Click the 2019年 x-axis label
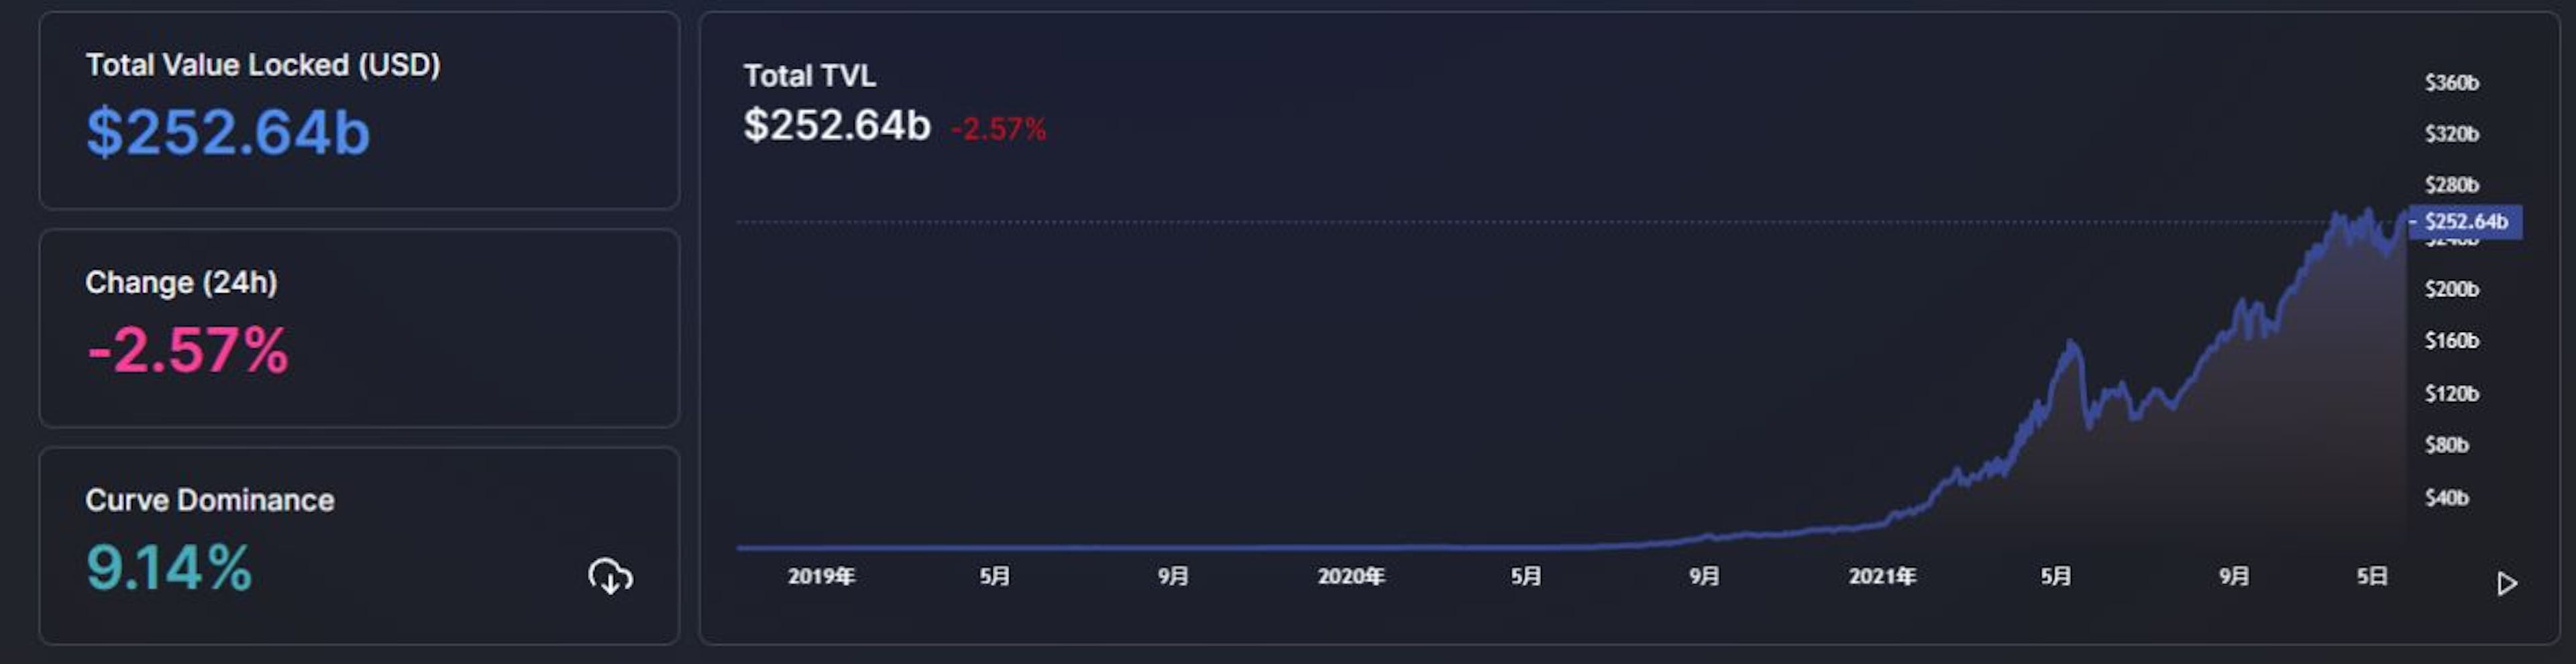The image size is (2576, 664). click(821, 576)
